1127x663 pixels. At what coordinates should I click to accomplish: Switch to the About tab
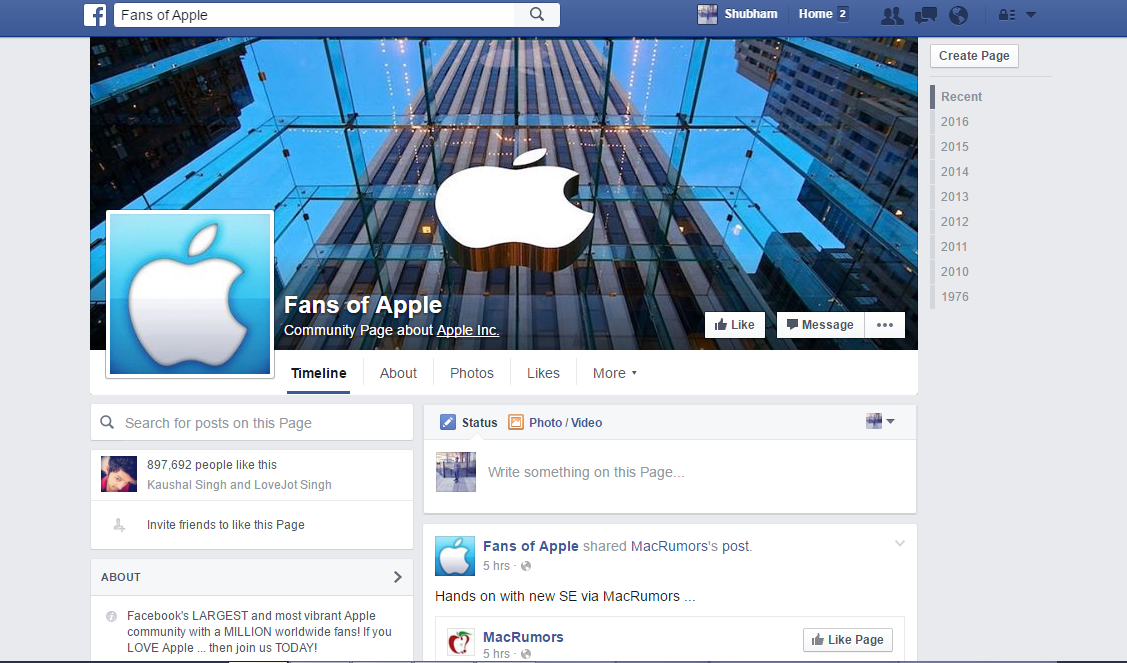(398, 373)
